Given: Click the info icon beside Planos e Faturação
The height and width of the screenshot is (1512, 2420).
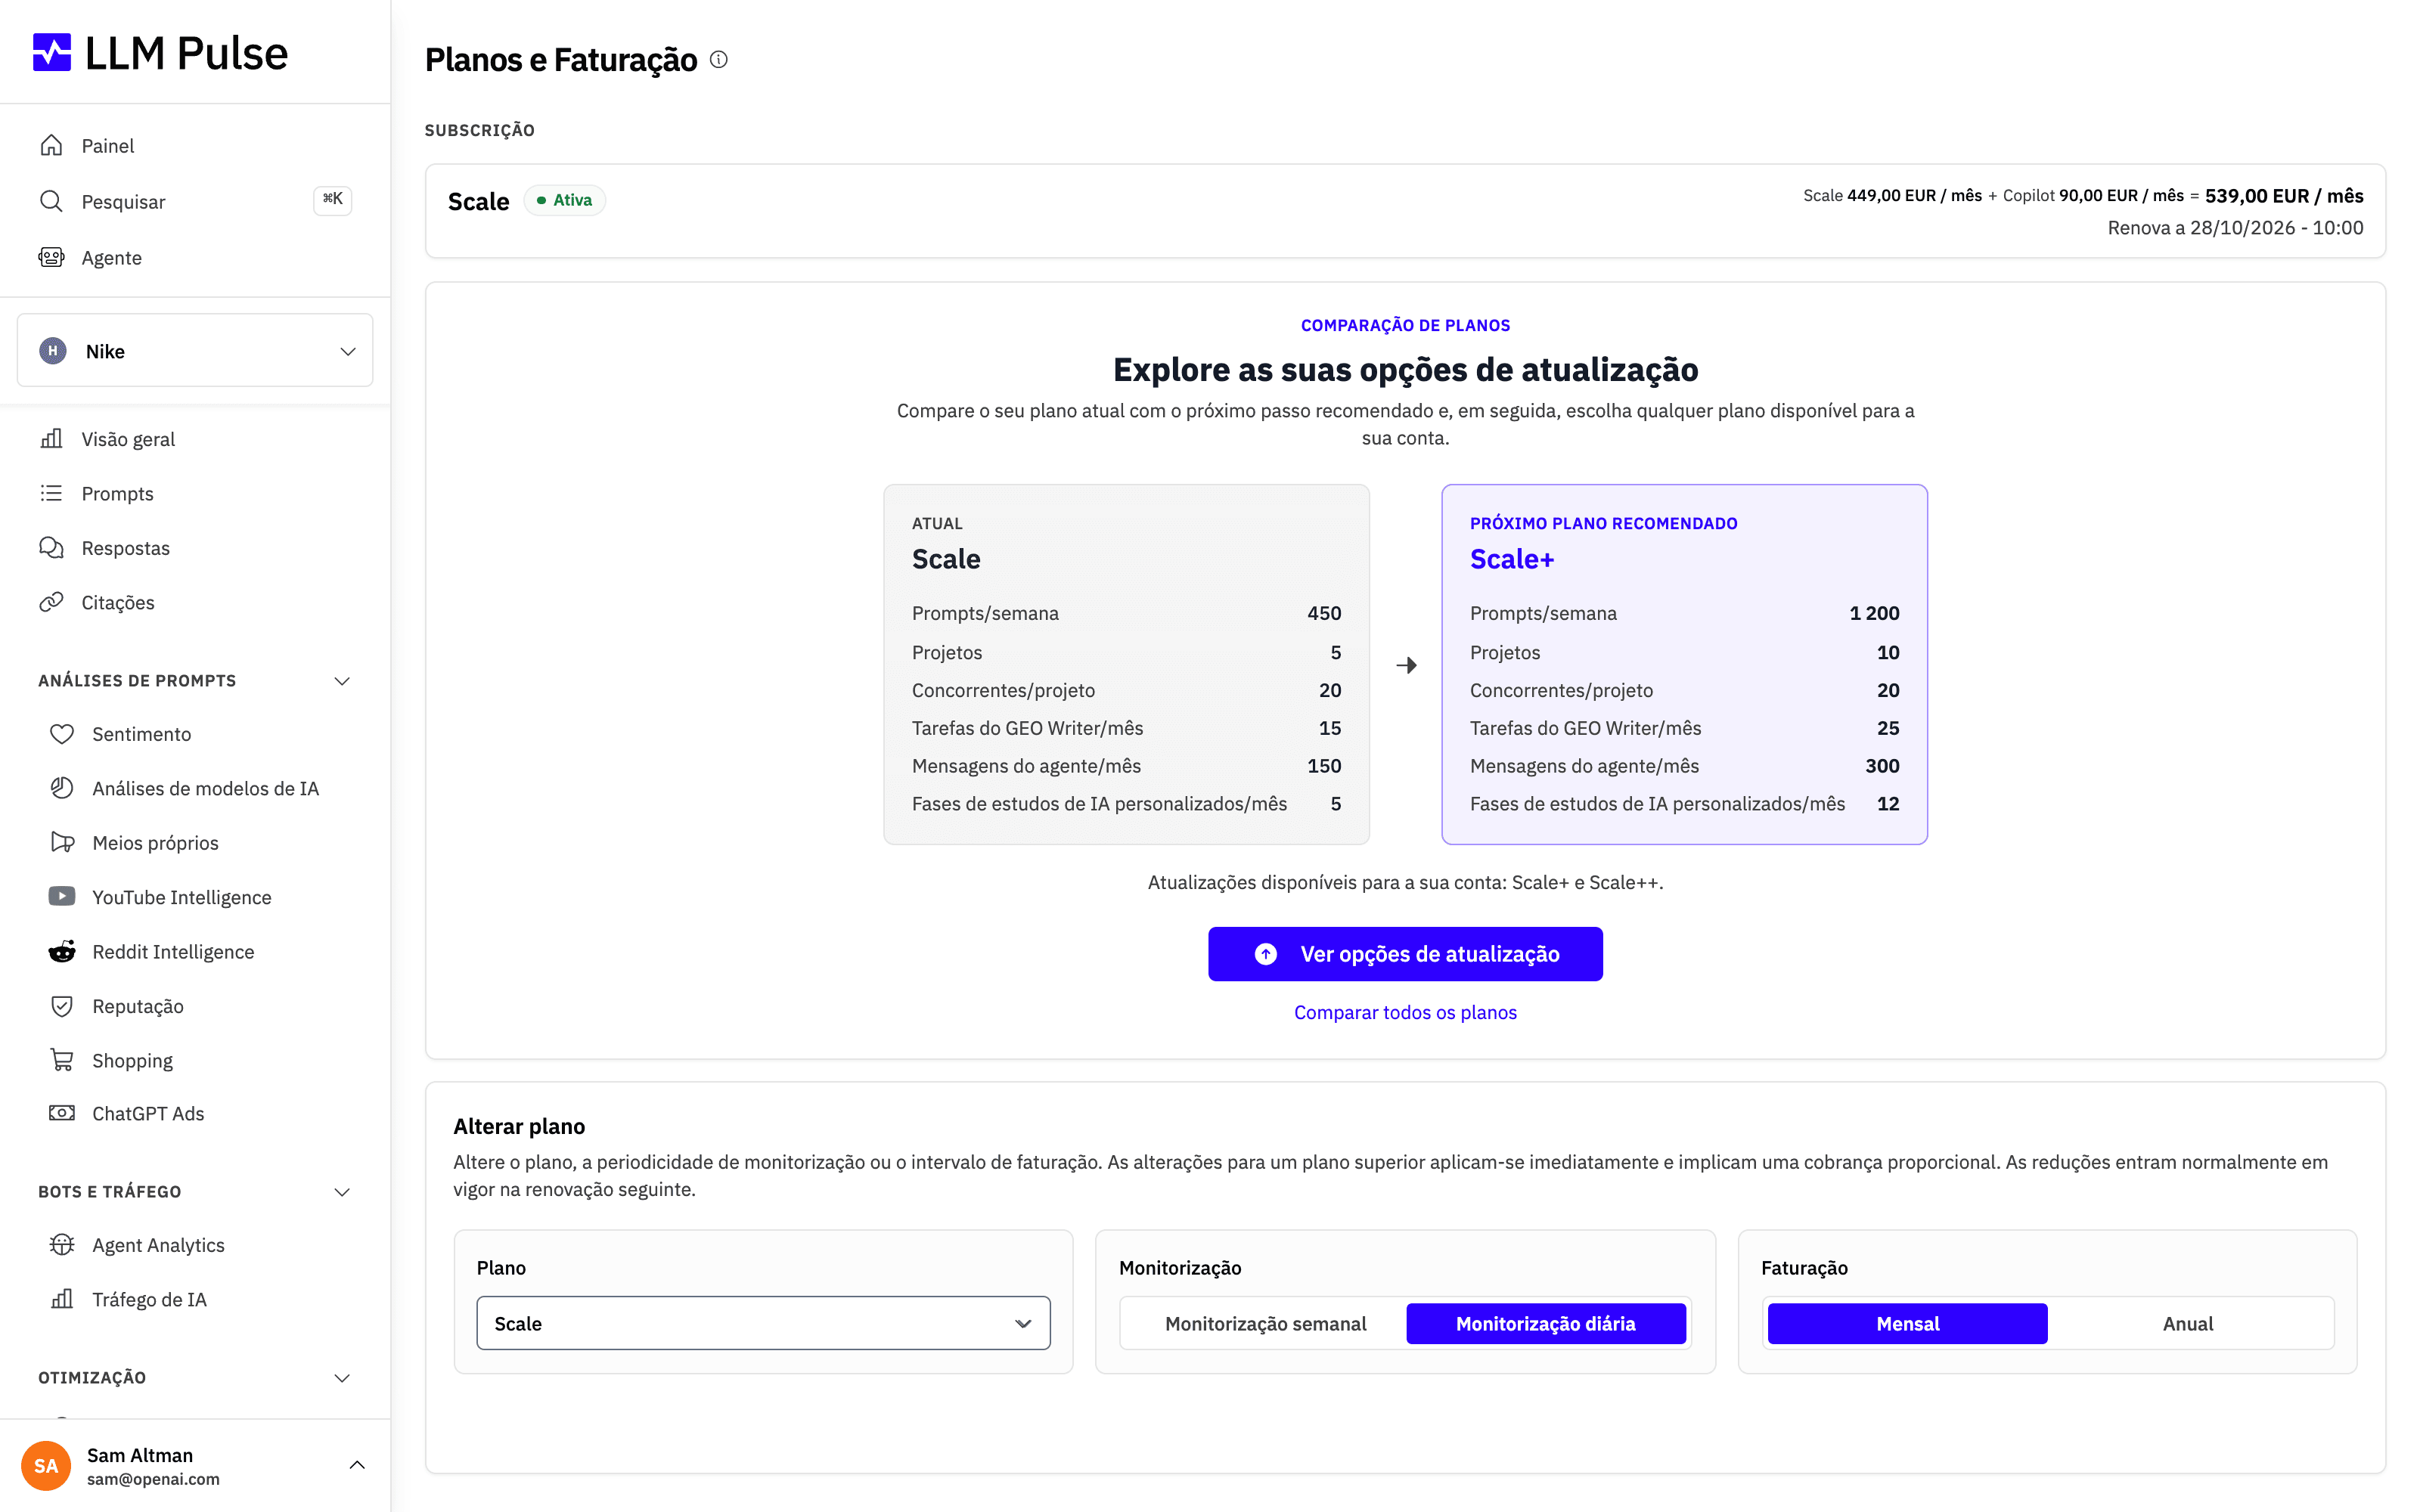Looking at the screenshot, I should (719, 59).
